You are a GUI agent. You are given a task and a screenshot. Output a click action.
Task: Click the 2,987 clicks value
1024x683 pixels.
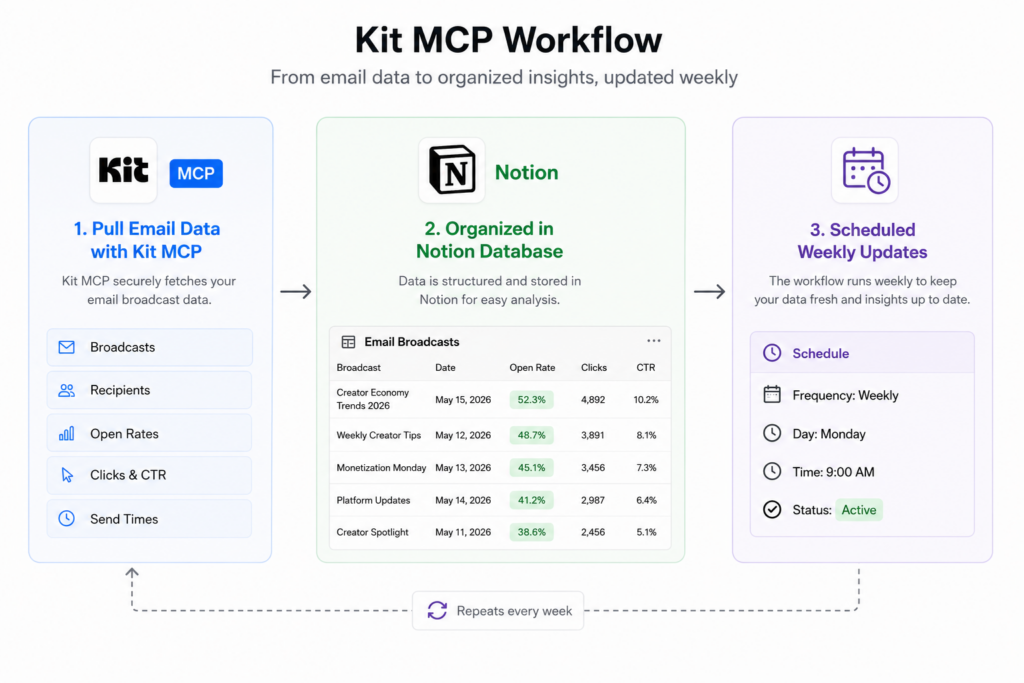pyautogui.click(x=593, y=500)
